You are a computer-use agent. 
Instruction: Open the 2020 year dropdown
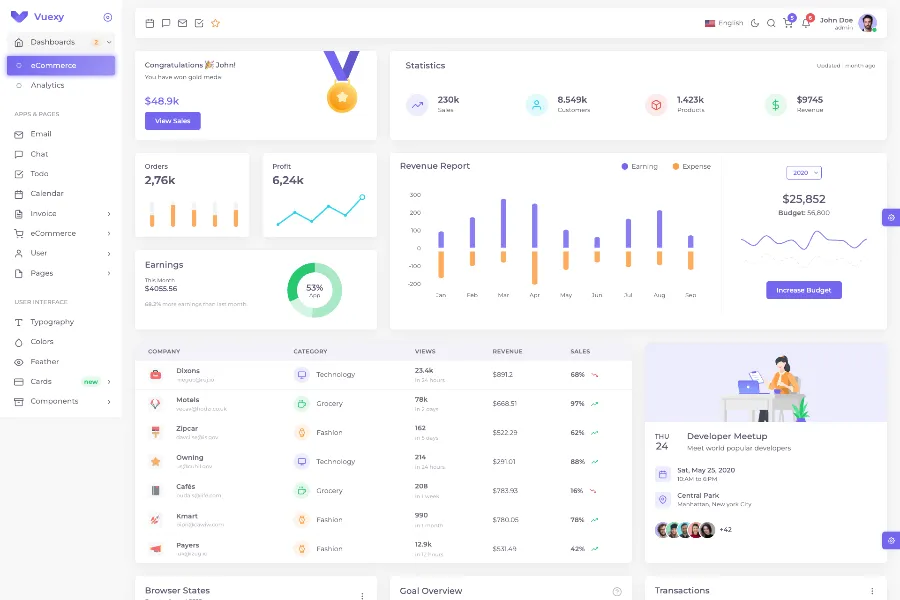[x=803, y=173]
